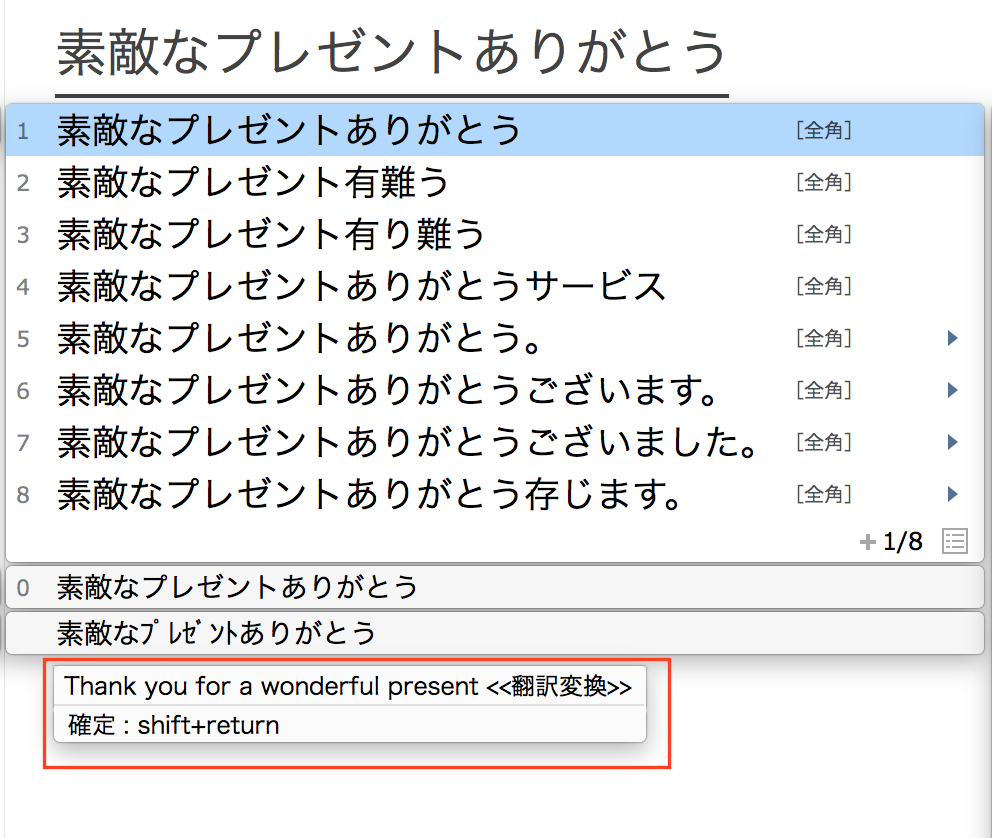This screenshot has width=992, height=838.
Task: Select candidate 1 素敵なプレゼントありがとう
Action: [289, 130]
